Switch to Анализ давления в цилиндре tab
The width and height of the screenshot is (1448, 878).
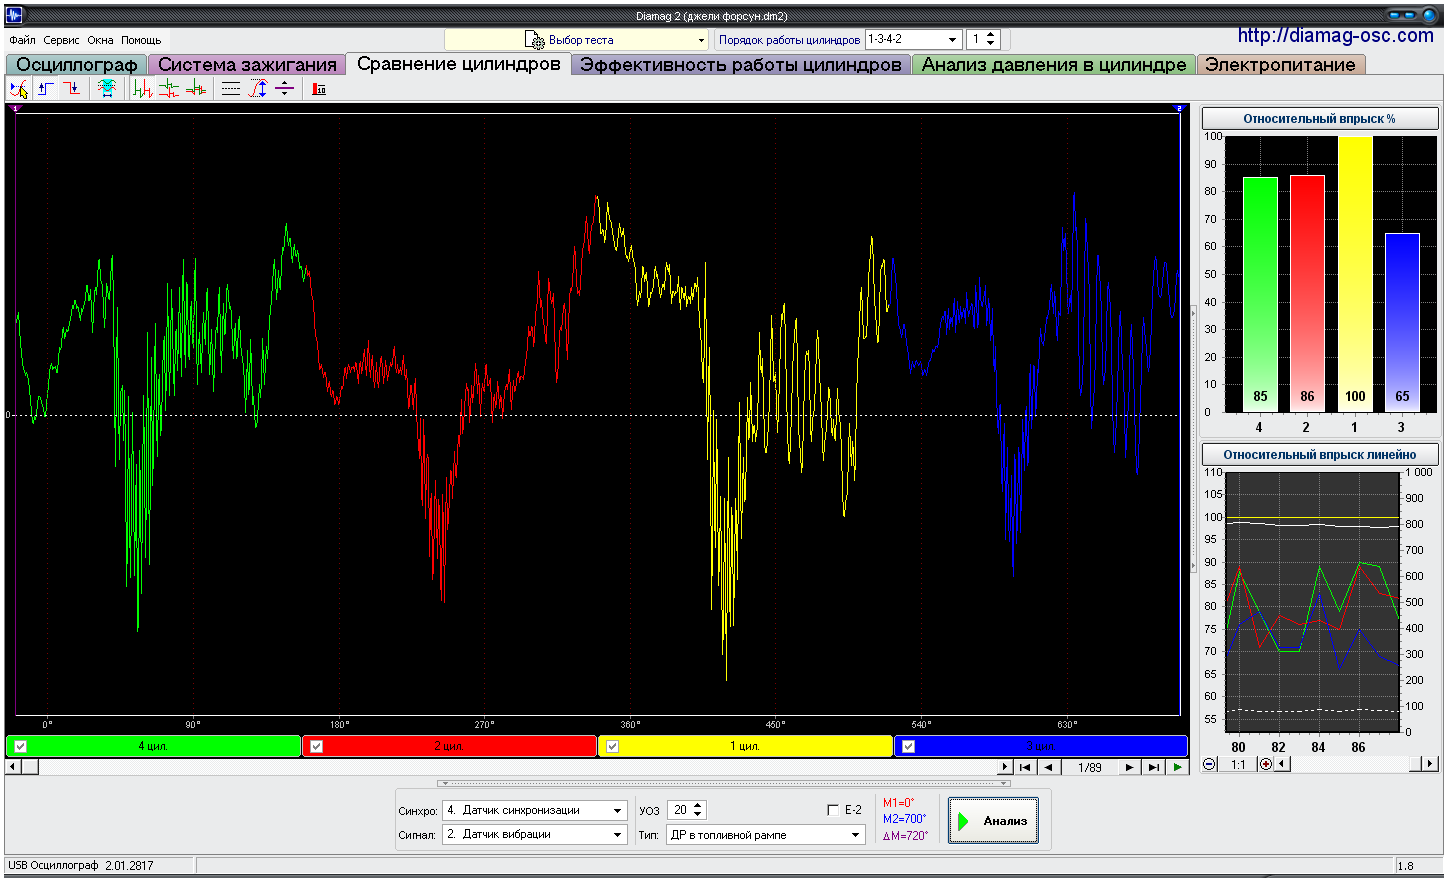point(1054,64)
